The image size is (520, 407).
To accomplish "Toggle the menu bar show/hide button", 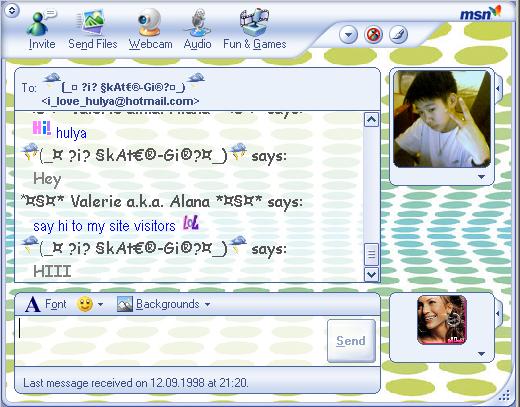I will tap(12, 10).
